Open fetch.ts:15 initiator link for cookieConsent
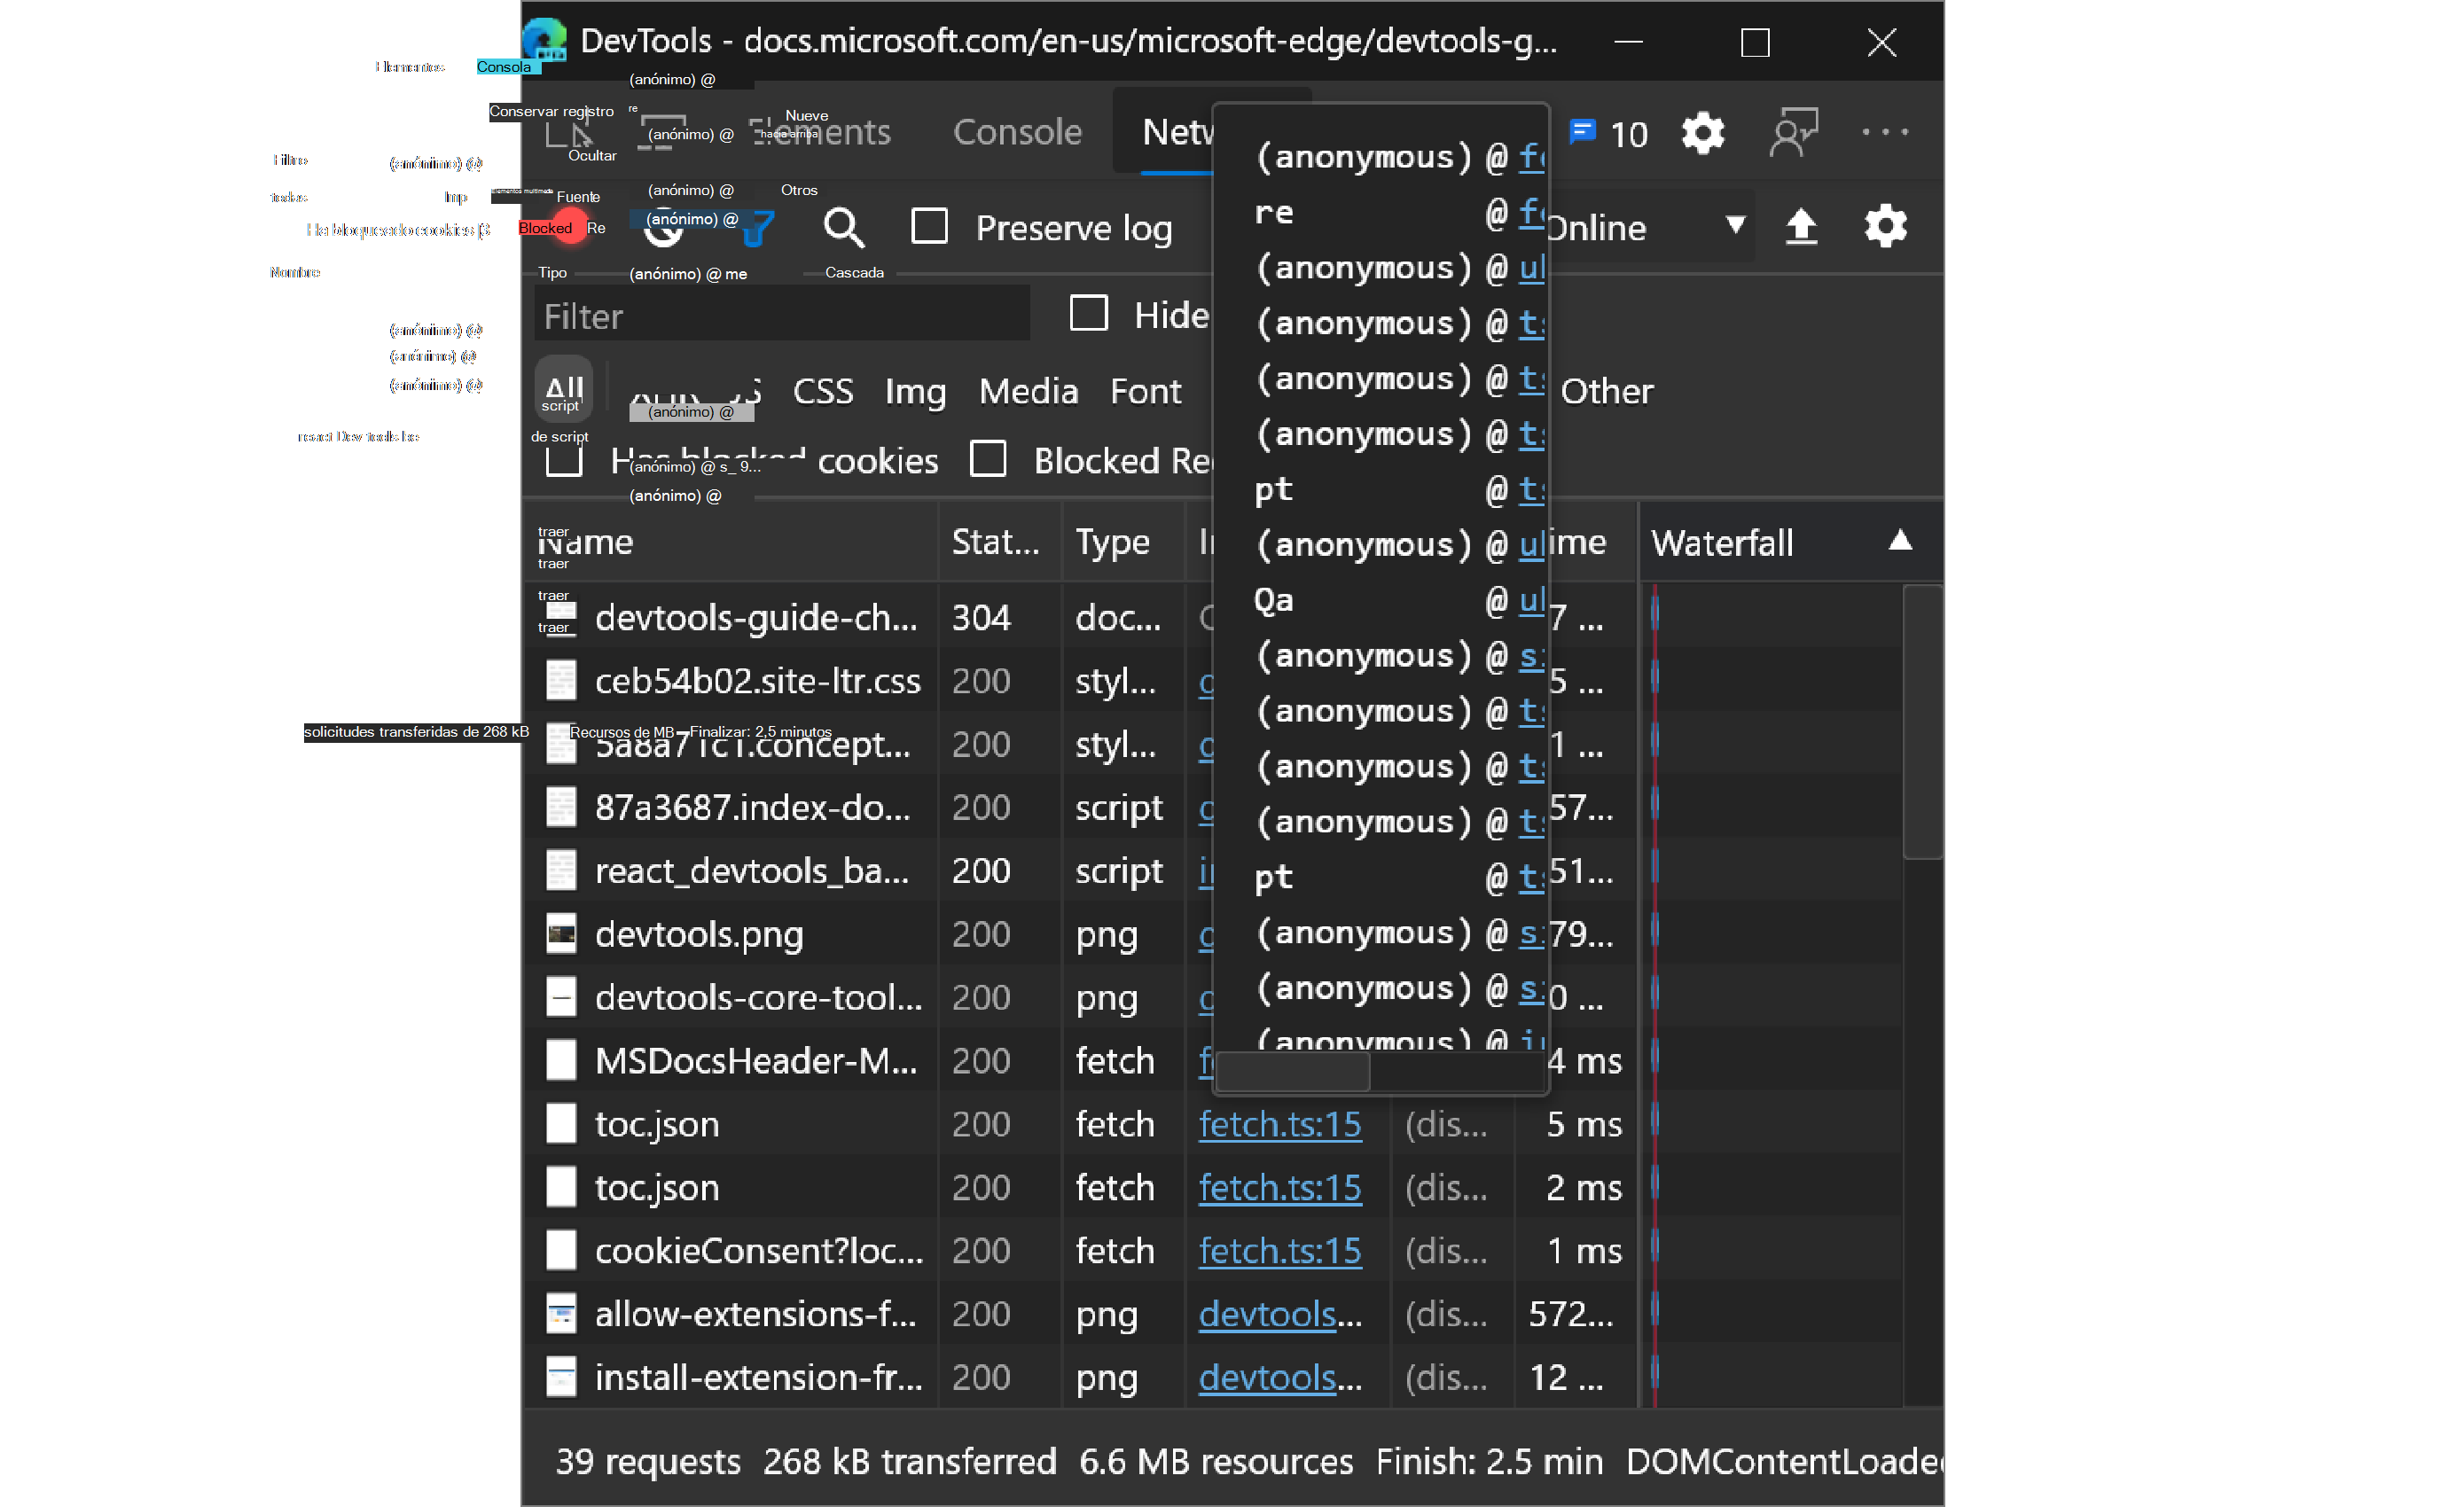This screenshot has width=2464, height=1507. 1280,1250
